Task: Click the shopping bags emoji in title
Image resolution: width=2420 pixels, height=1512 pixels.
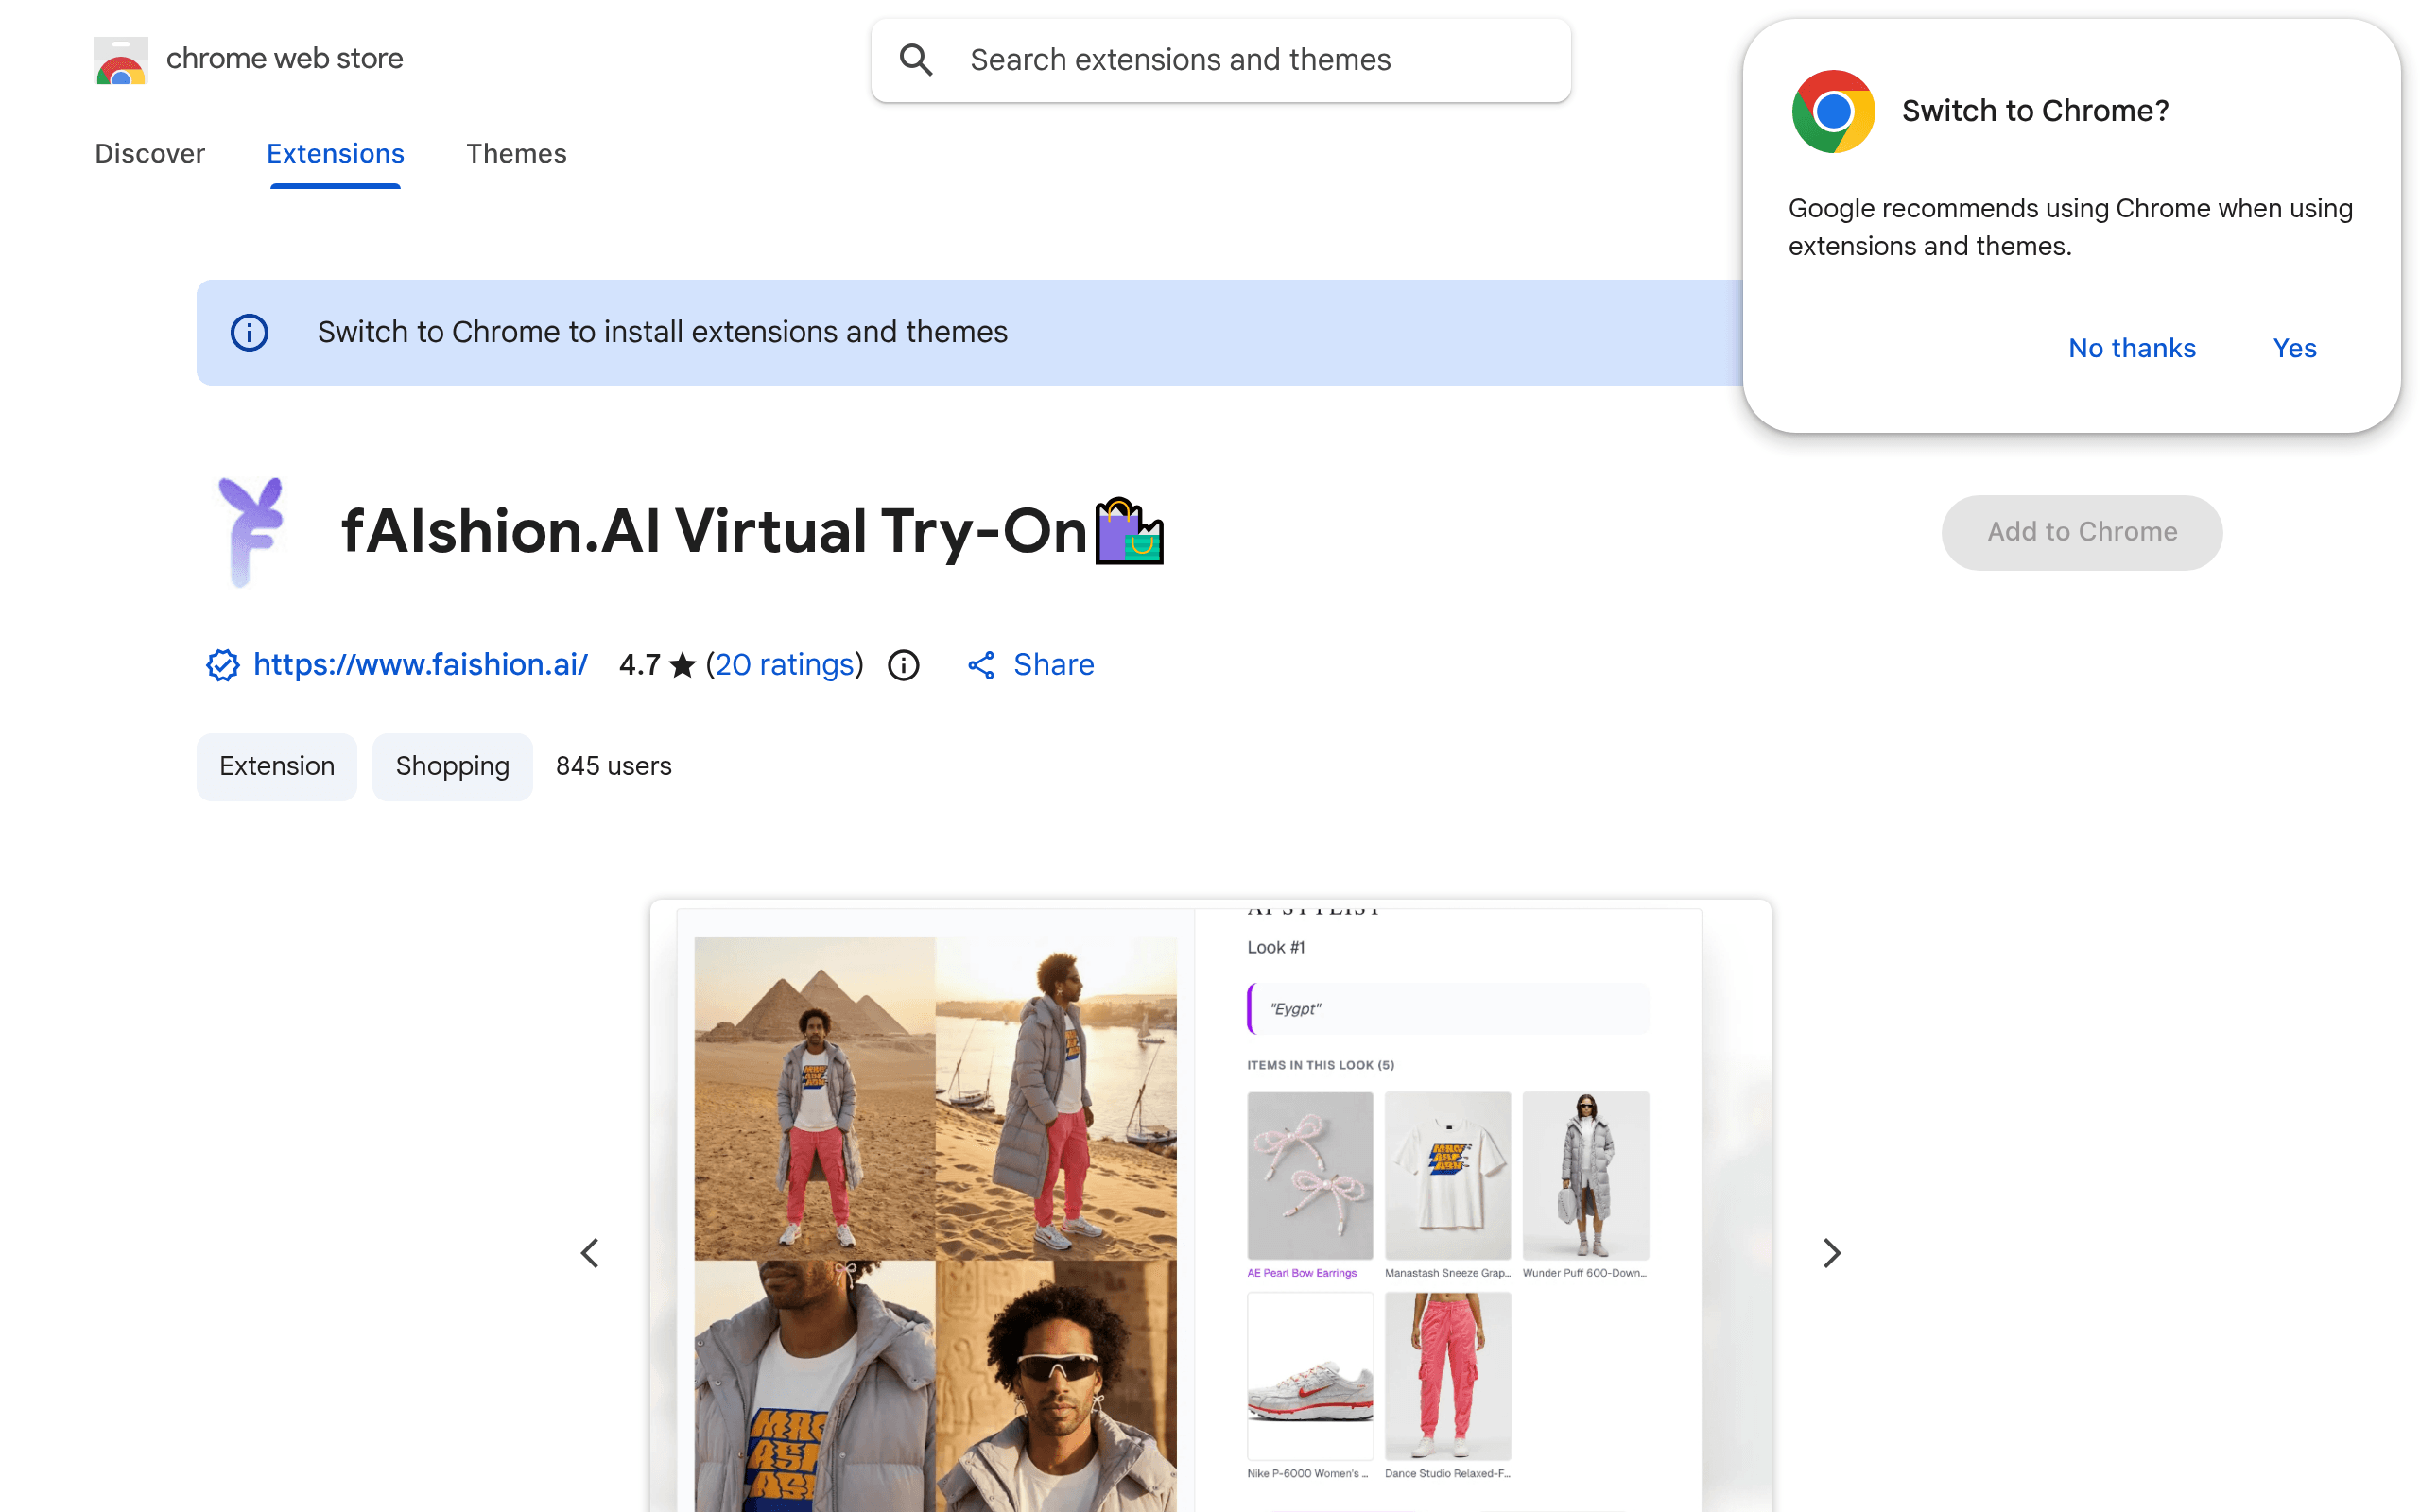Action: [x=1129, y=531]
